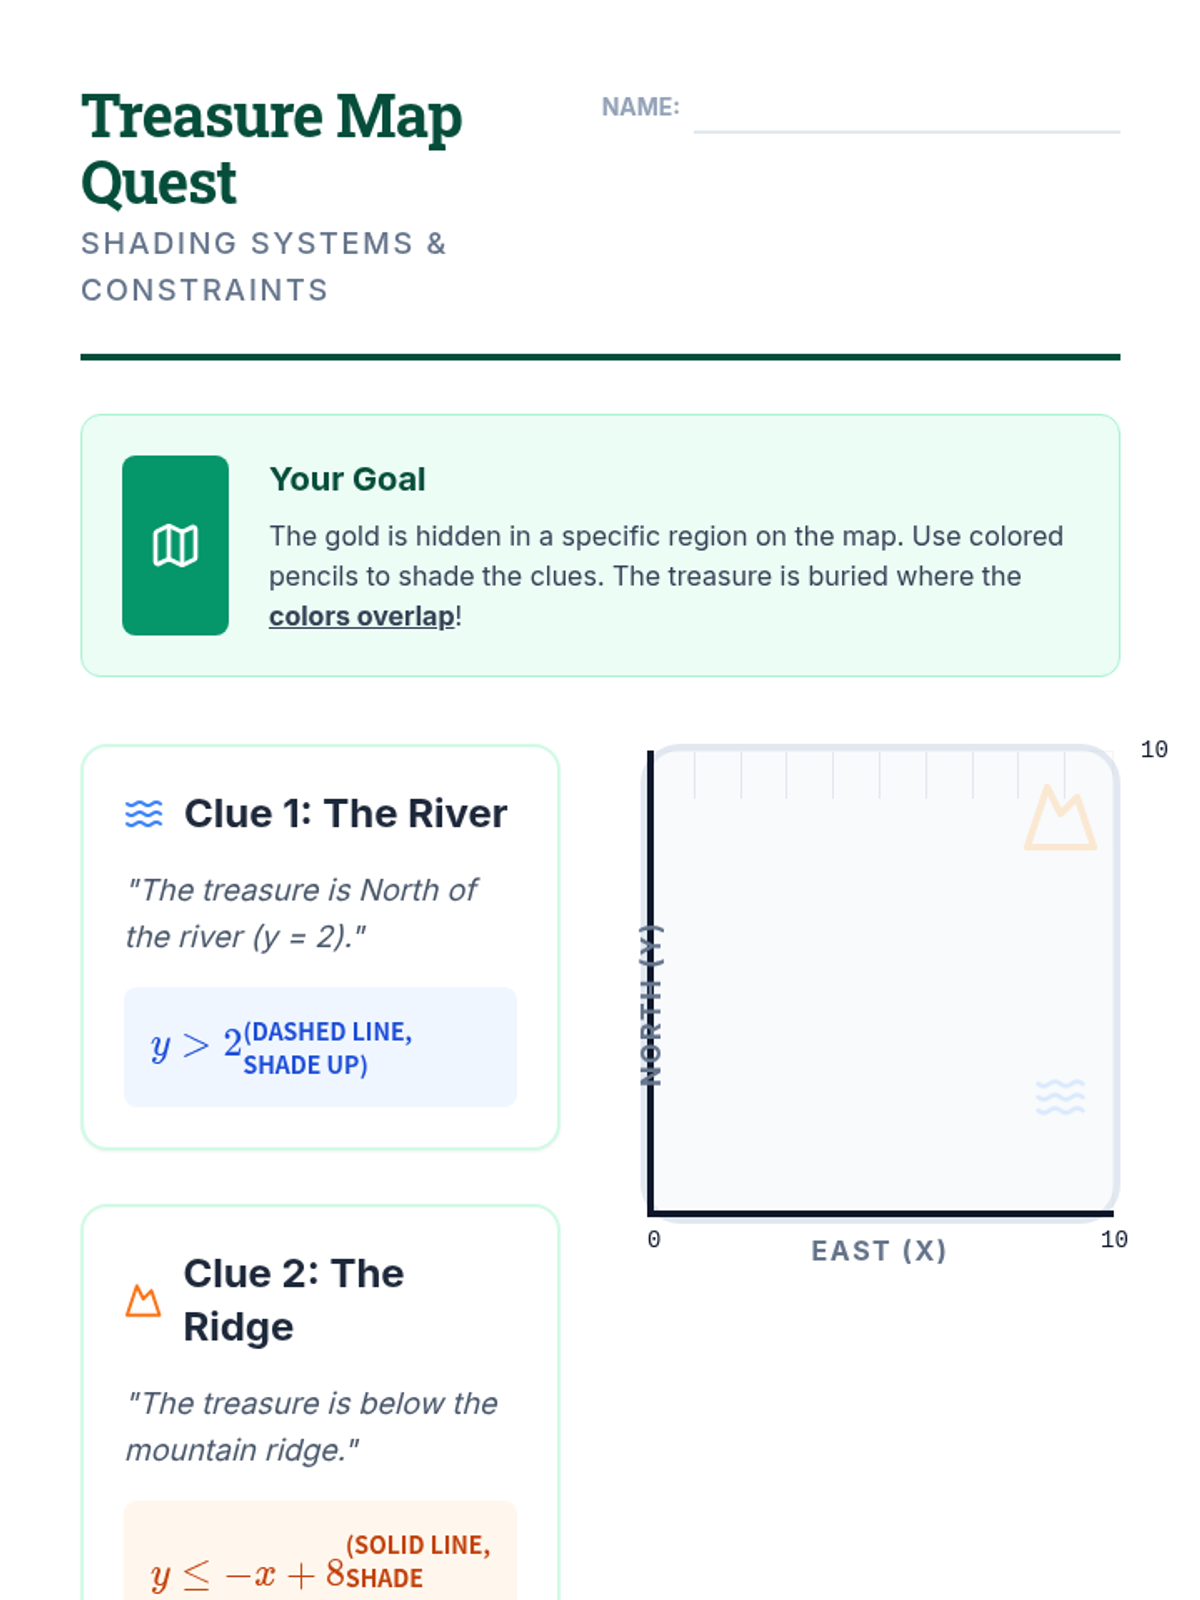Click the orange mountain icon beside Clue 2
The image size is (1200, 1600).
[x=143, y=1301]
